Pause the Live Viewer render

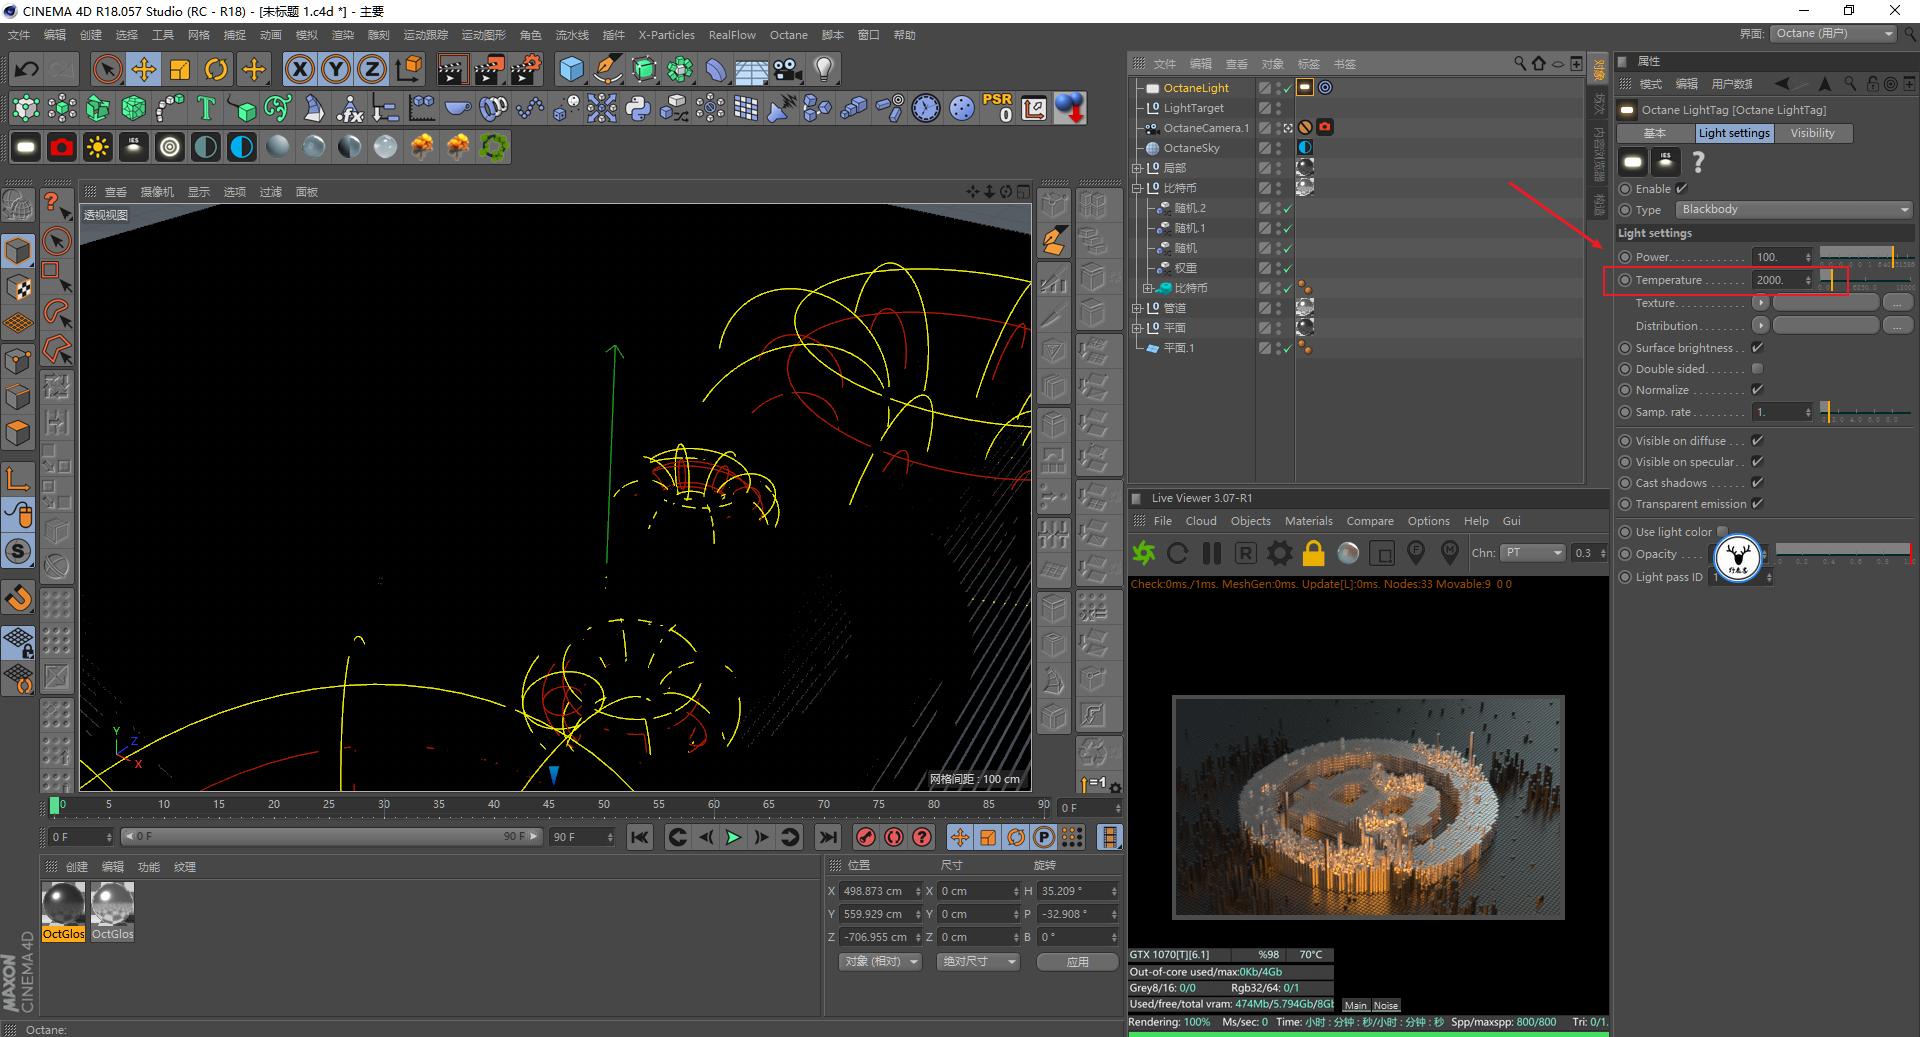(1212, 553)
